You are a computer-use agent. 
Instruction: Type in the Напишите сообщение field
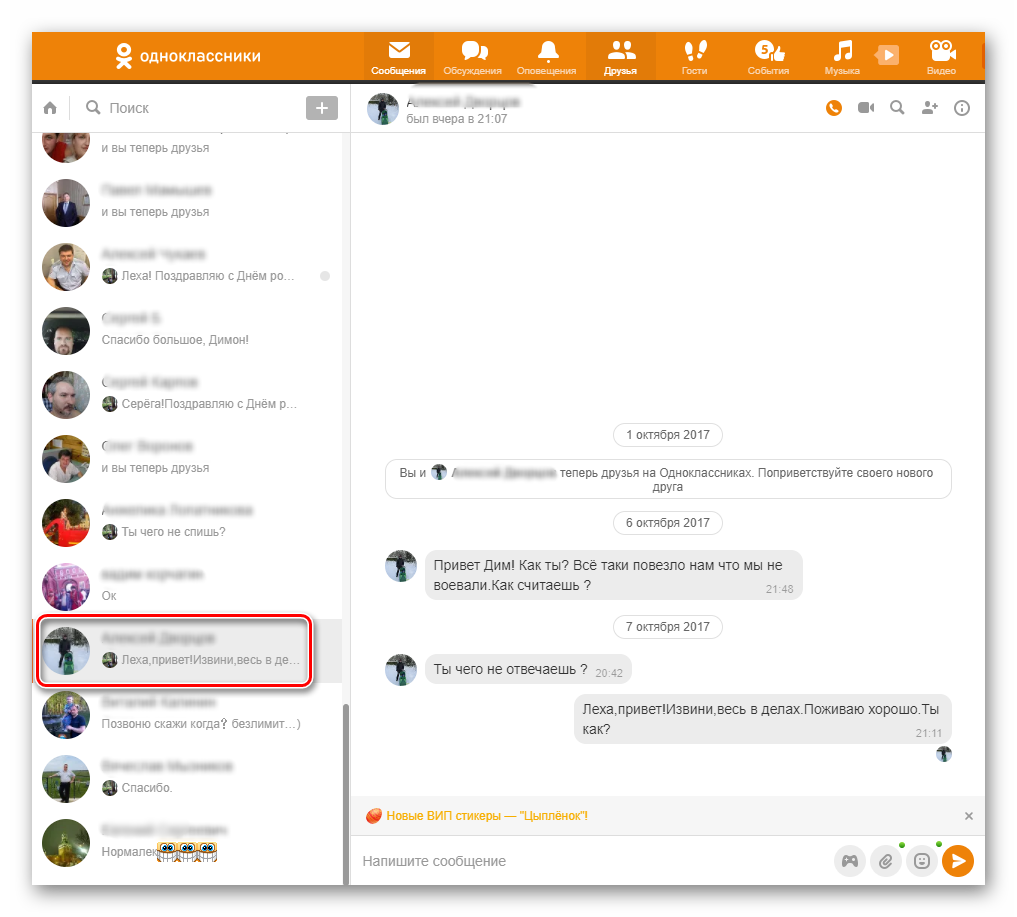point(590,861)
